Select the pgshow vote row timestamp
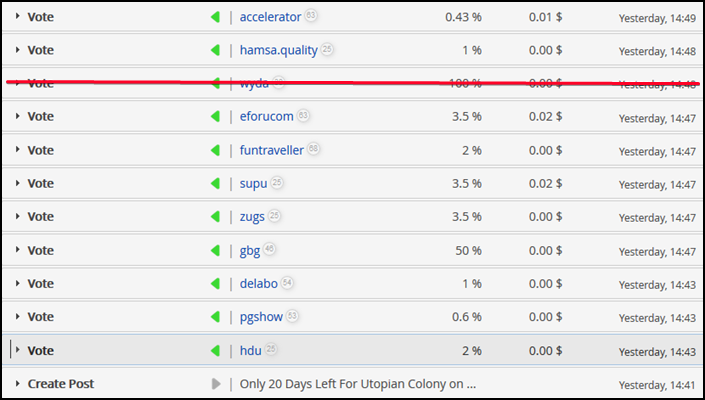The width and height of the screenshot is (705, 400). [657, 317]
